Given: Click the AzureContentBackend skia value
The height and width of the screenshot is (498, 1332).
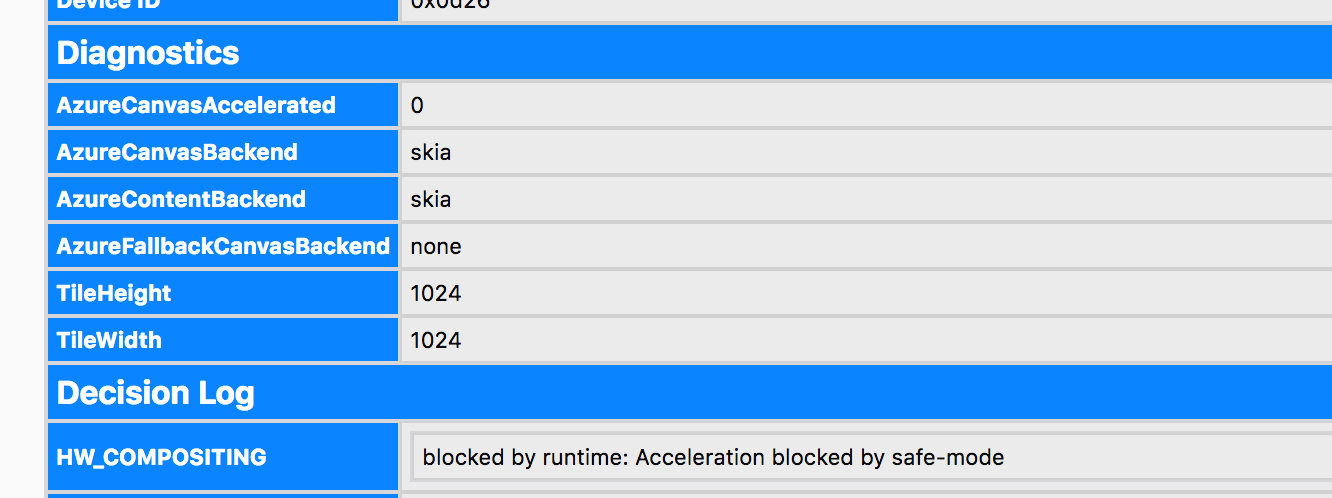Looking at the screenshot, I should (x=430, y=199).
